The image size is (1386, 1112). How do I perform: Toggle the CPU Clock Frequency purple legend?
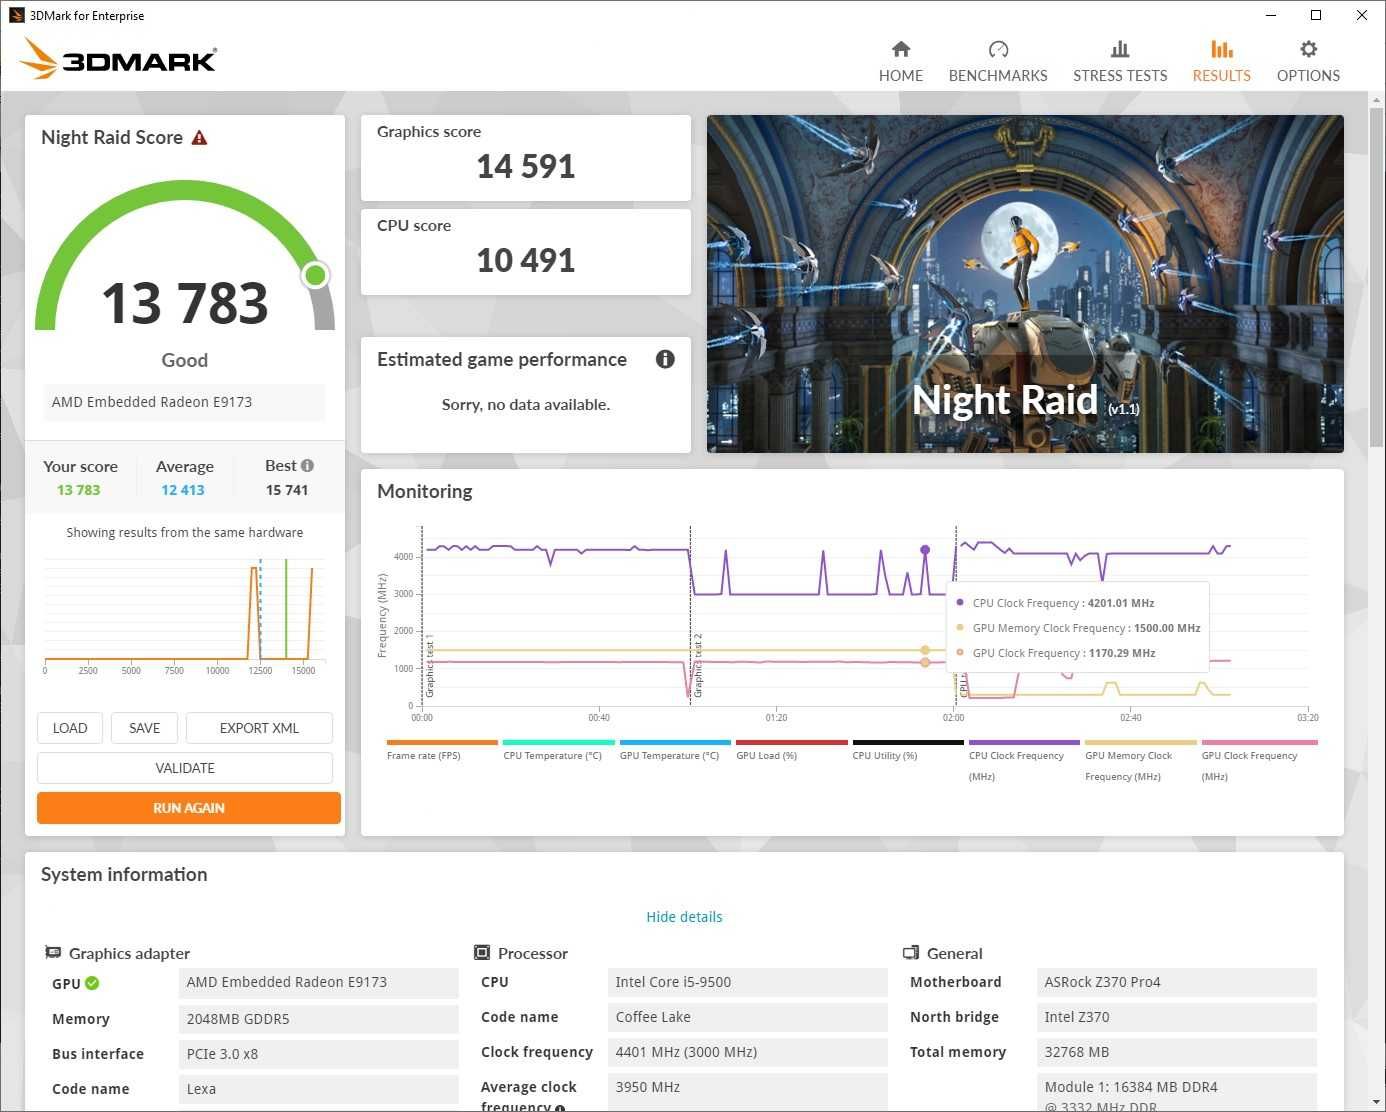pyautogui.click(x=1024, y=760)
